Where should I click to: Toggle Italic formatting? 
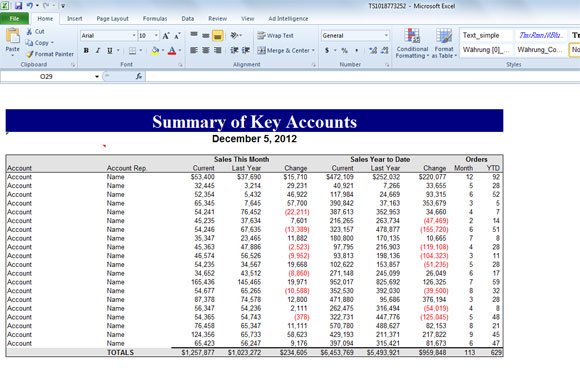(98, 50)
